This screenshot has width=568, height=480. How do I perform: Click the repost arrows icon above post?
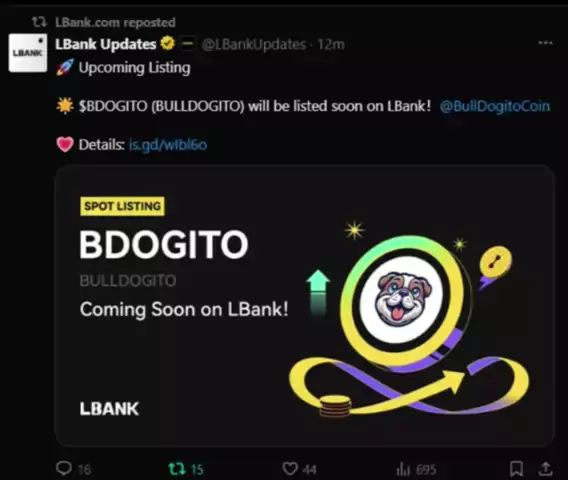(39, 22)
